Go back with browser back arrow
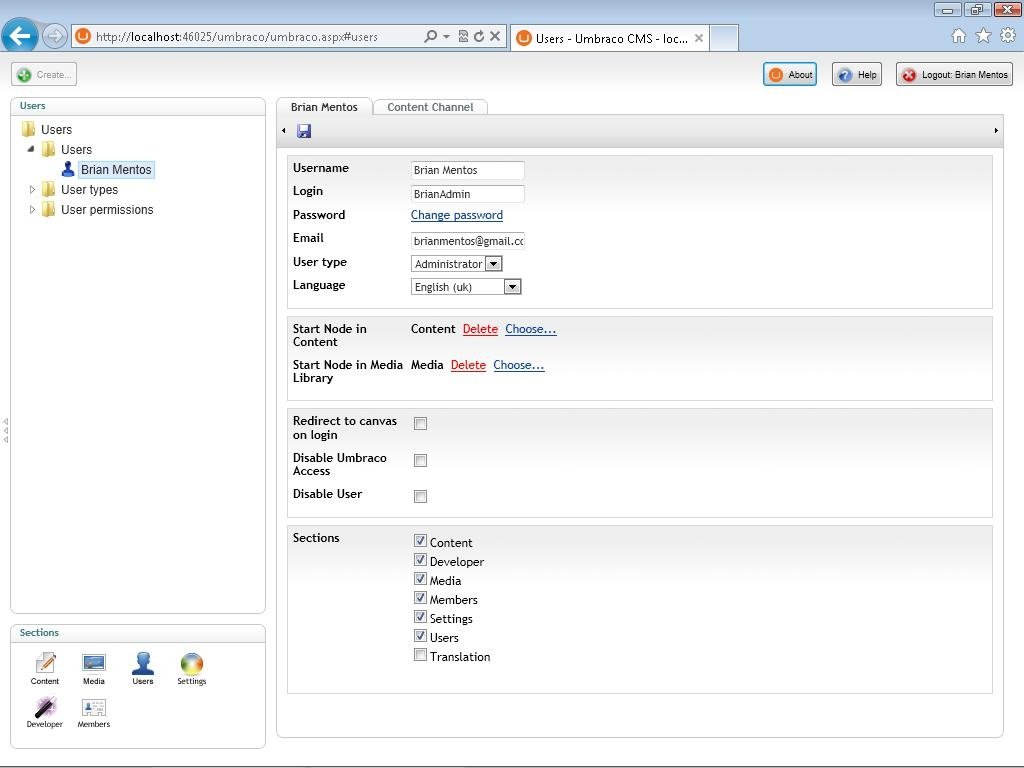1024x768 pixels. (20, 35)
